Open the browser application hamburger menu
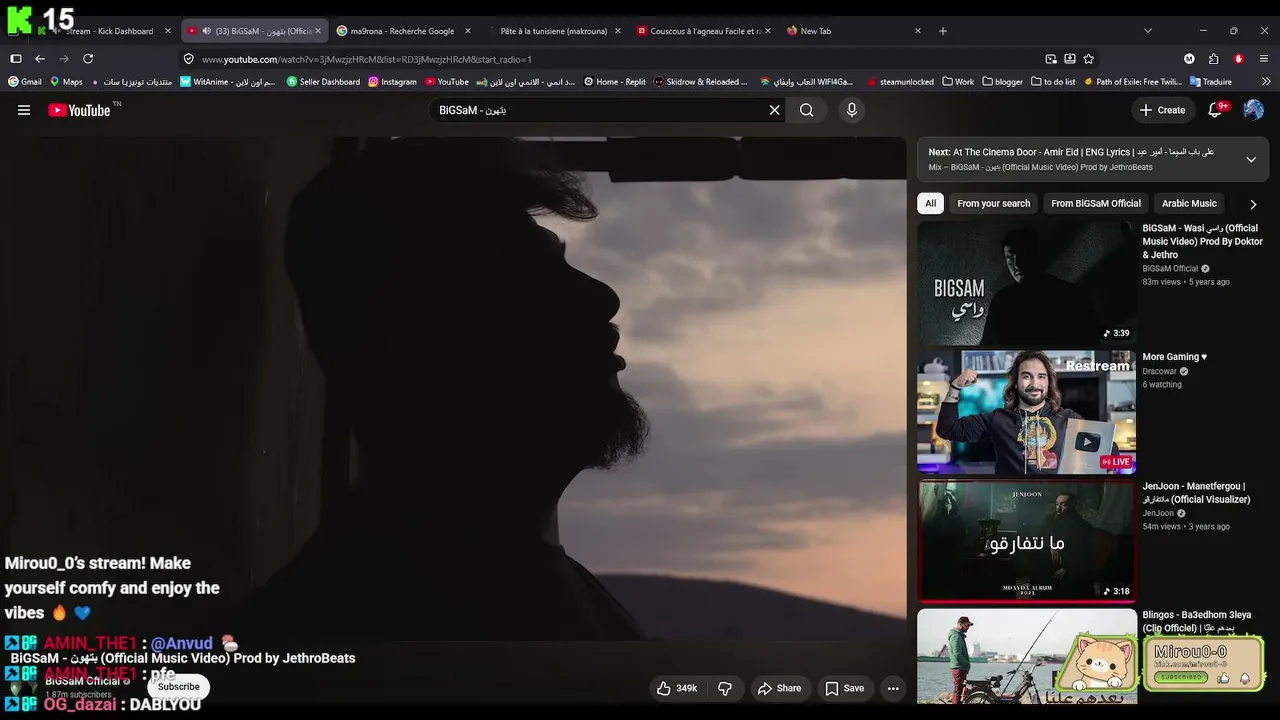The image size is (1280, 720). tap(1264, 59)
